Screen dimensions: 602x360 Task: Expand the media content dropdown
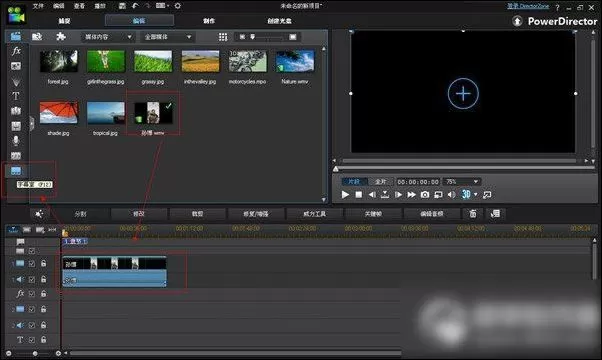(x=108, y=37)
